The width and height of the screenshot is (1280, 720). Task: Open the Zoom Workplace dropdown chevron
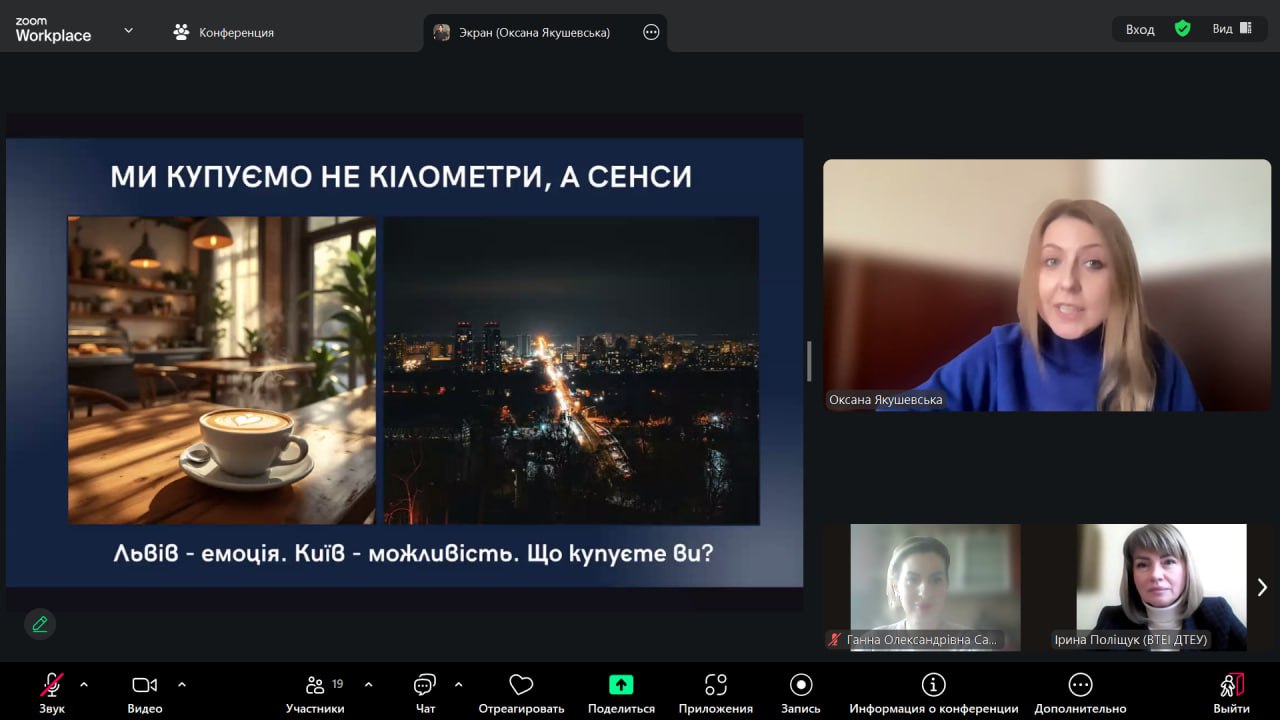[x=128, y=31]
